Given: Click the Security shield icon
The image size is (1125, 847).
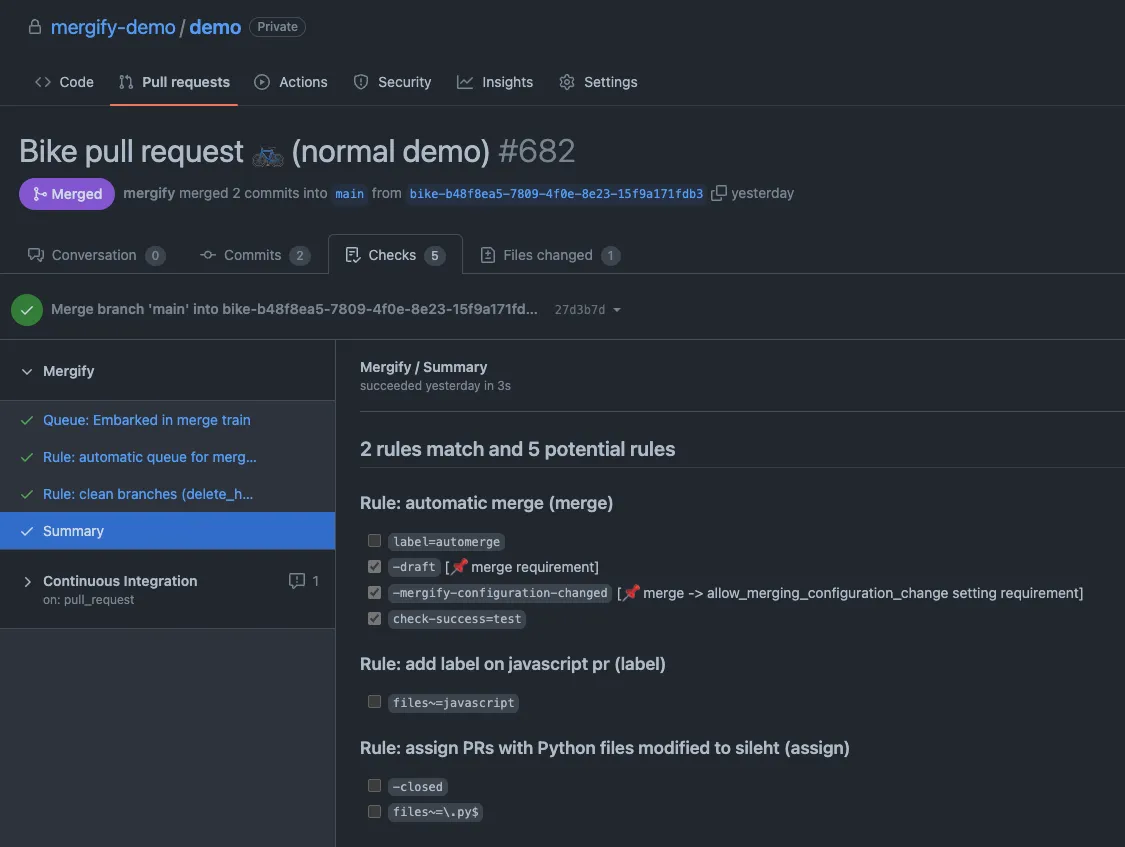Looking at the screenshot, I should pos(360,81).
